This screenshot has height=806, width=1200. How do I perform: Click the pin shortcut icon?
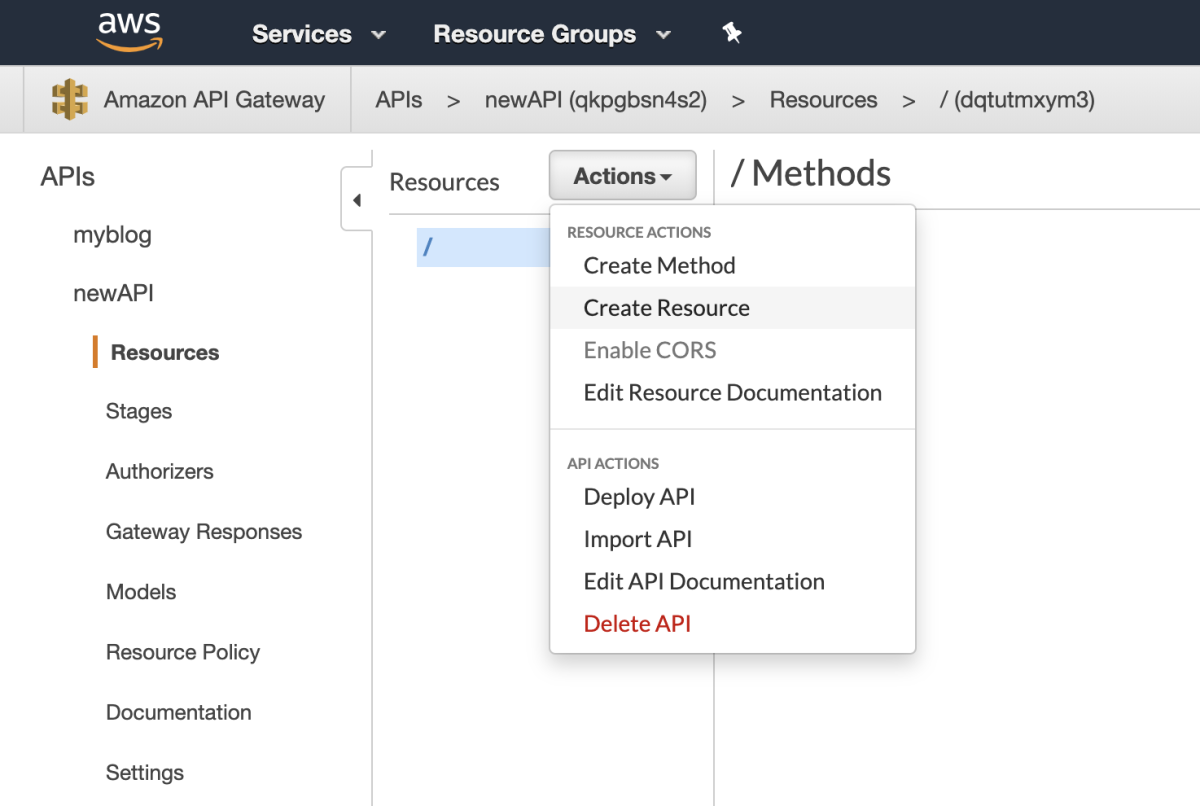tap(732, 33)
